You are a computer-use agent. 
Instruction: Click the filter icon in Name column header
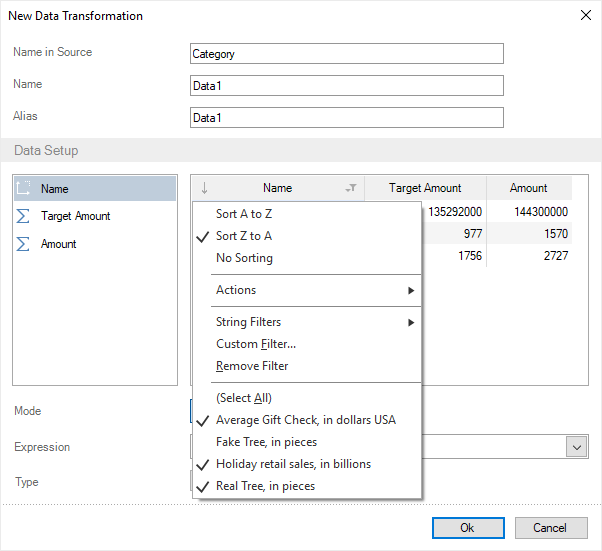click(x=351, y=188)
